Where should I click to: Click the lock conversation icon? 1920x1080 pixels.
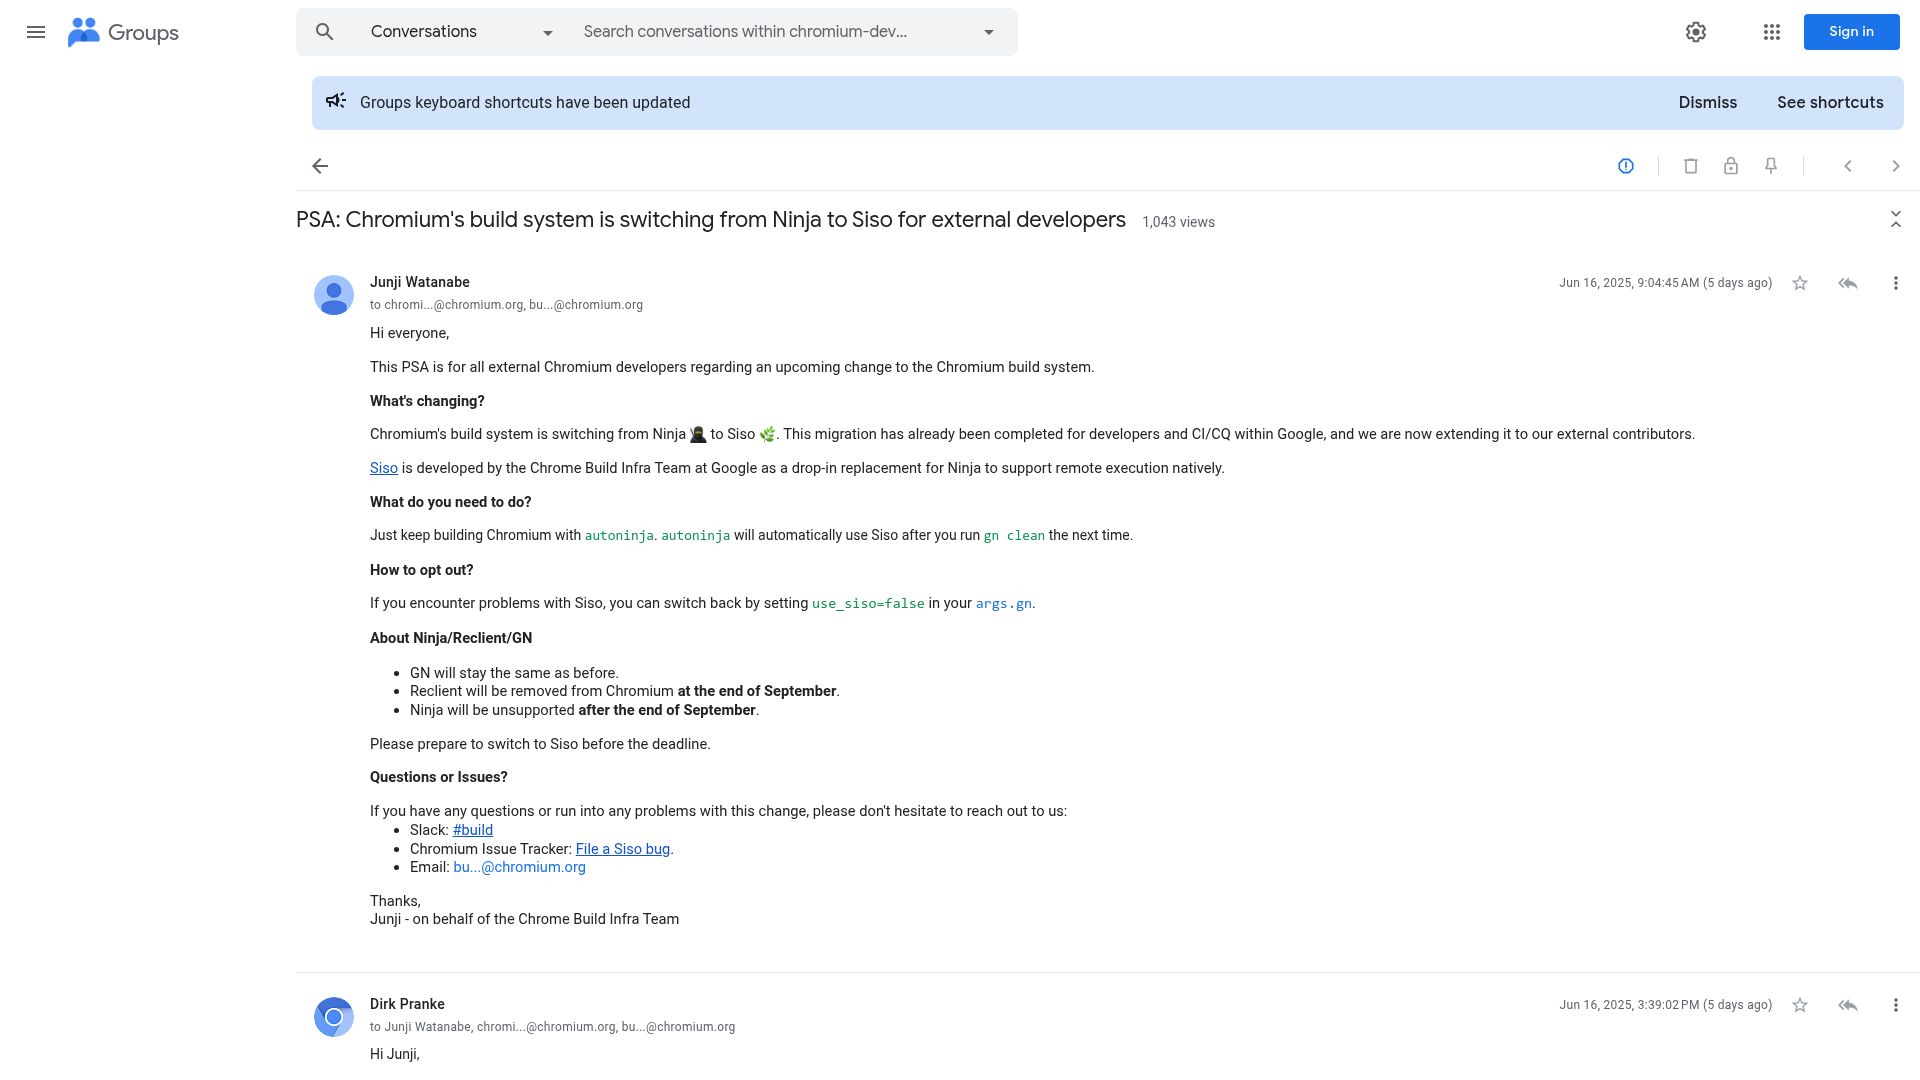click(x=1731, y=166)
